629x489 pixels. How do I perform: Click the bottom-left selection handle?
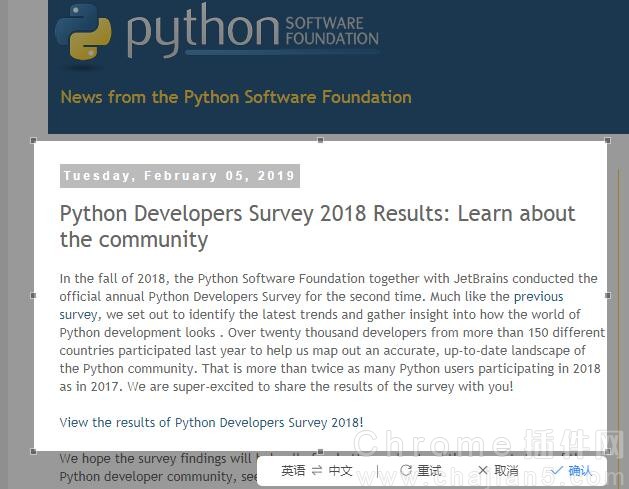coord(33,452)
